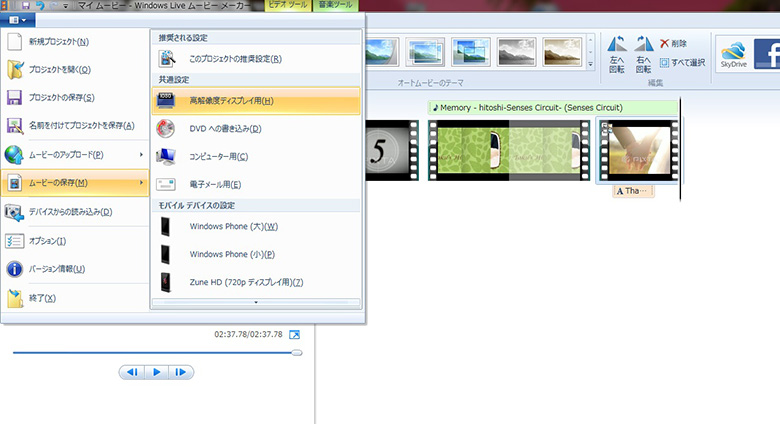Click the submenu scroll-down arrow strip
Viewport: 780px width, 424px height.
pos(256,302)
